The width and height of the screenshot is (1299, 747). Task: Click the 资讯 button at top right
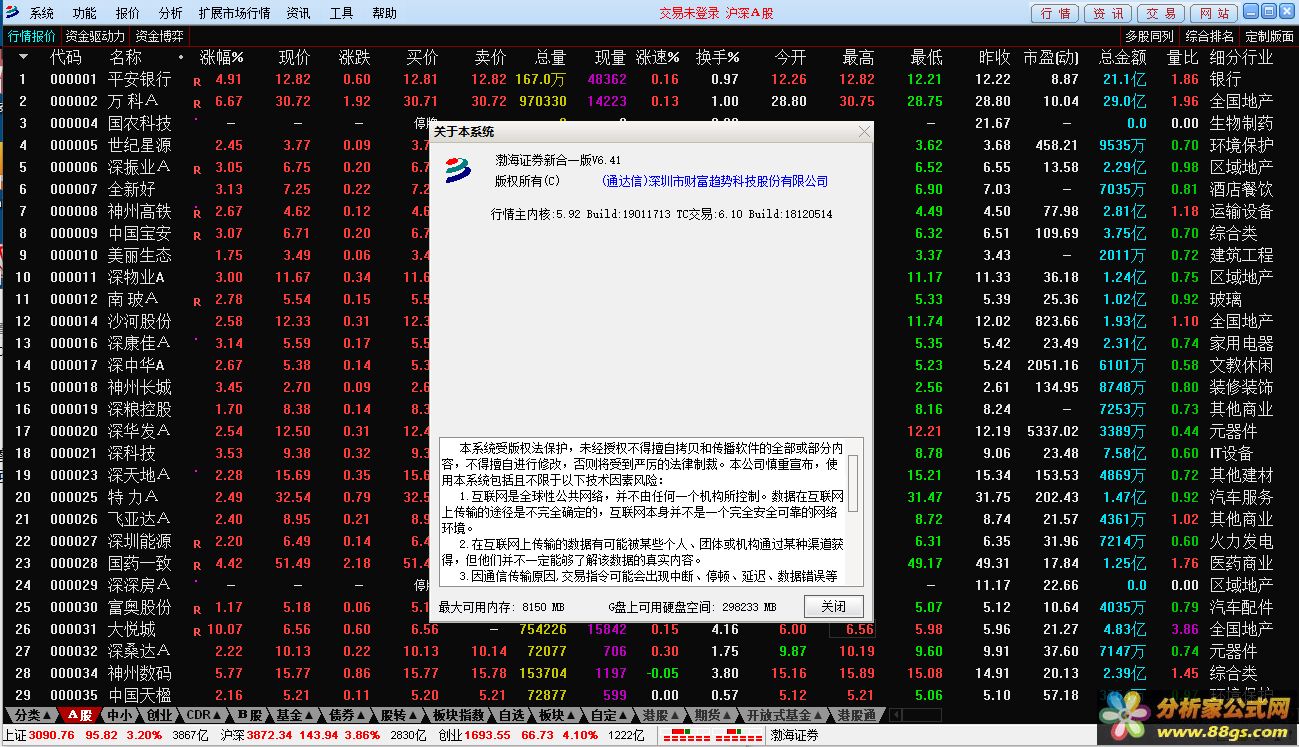click(x=1108, y=13)
